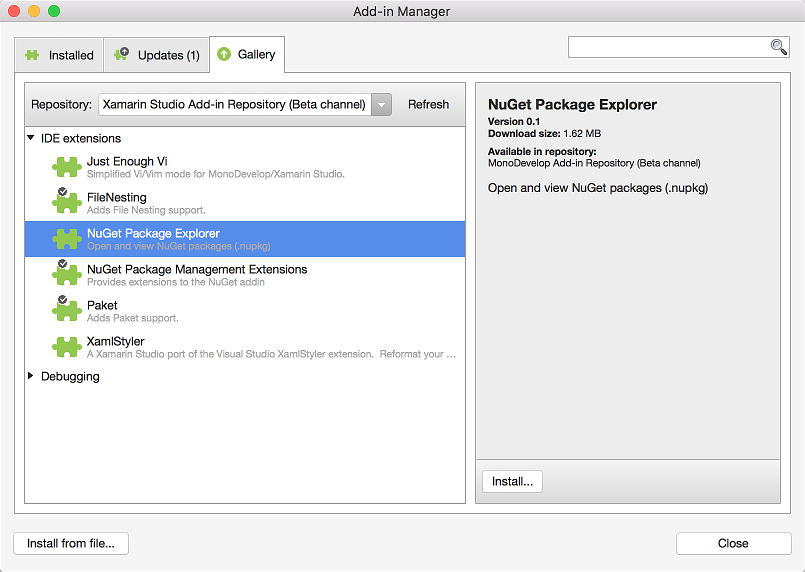Click the Debugging category label
The image size is (805, 572).
(x=70, y=376)
